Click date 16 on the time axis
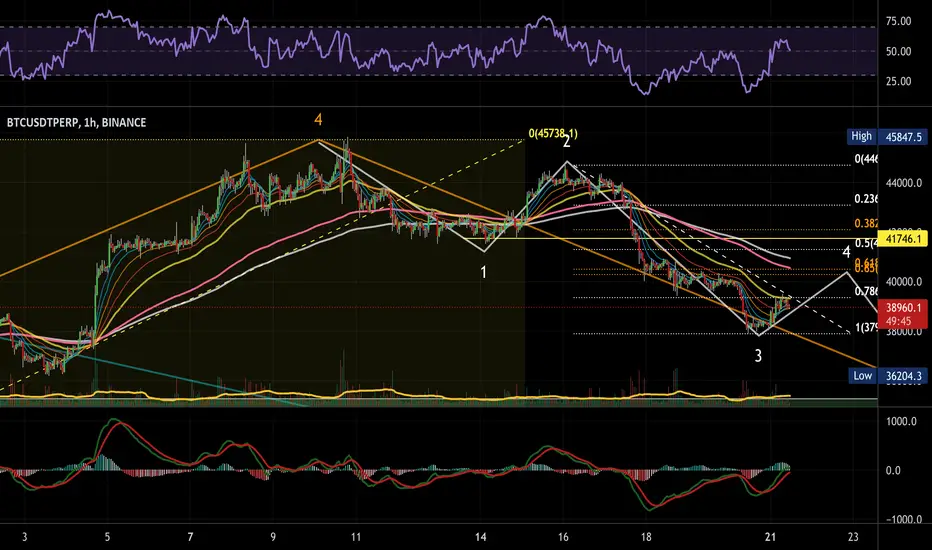 point(563,538)
